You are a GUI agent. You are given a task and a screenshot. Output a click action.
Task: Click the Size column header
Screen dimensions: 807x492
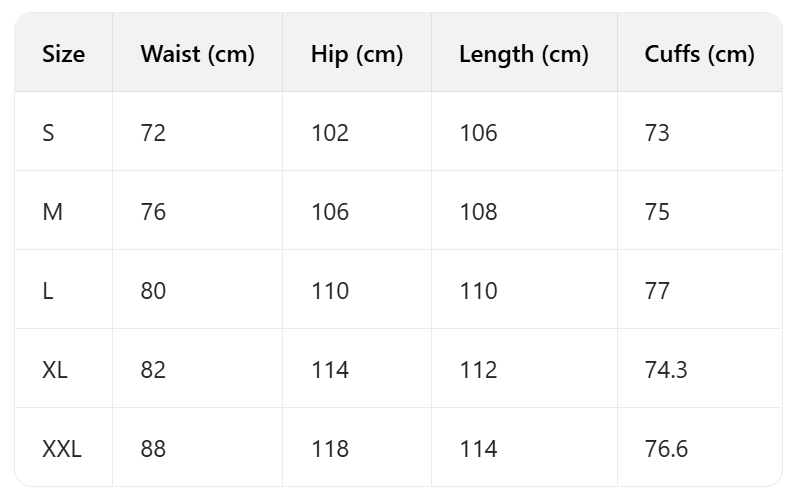pyautogui.click(x=63, y=54)
